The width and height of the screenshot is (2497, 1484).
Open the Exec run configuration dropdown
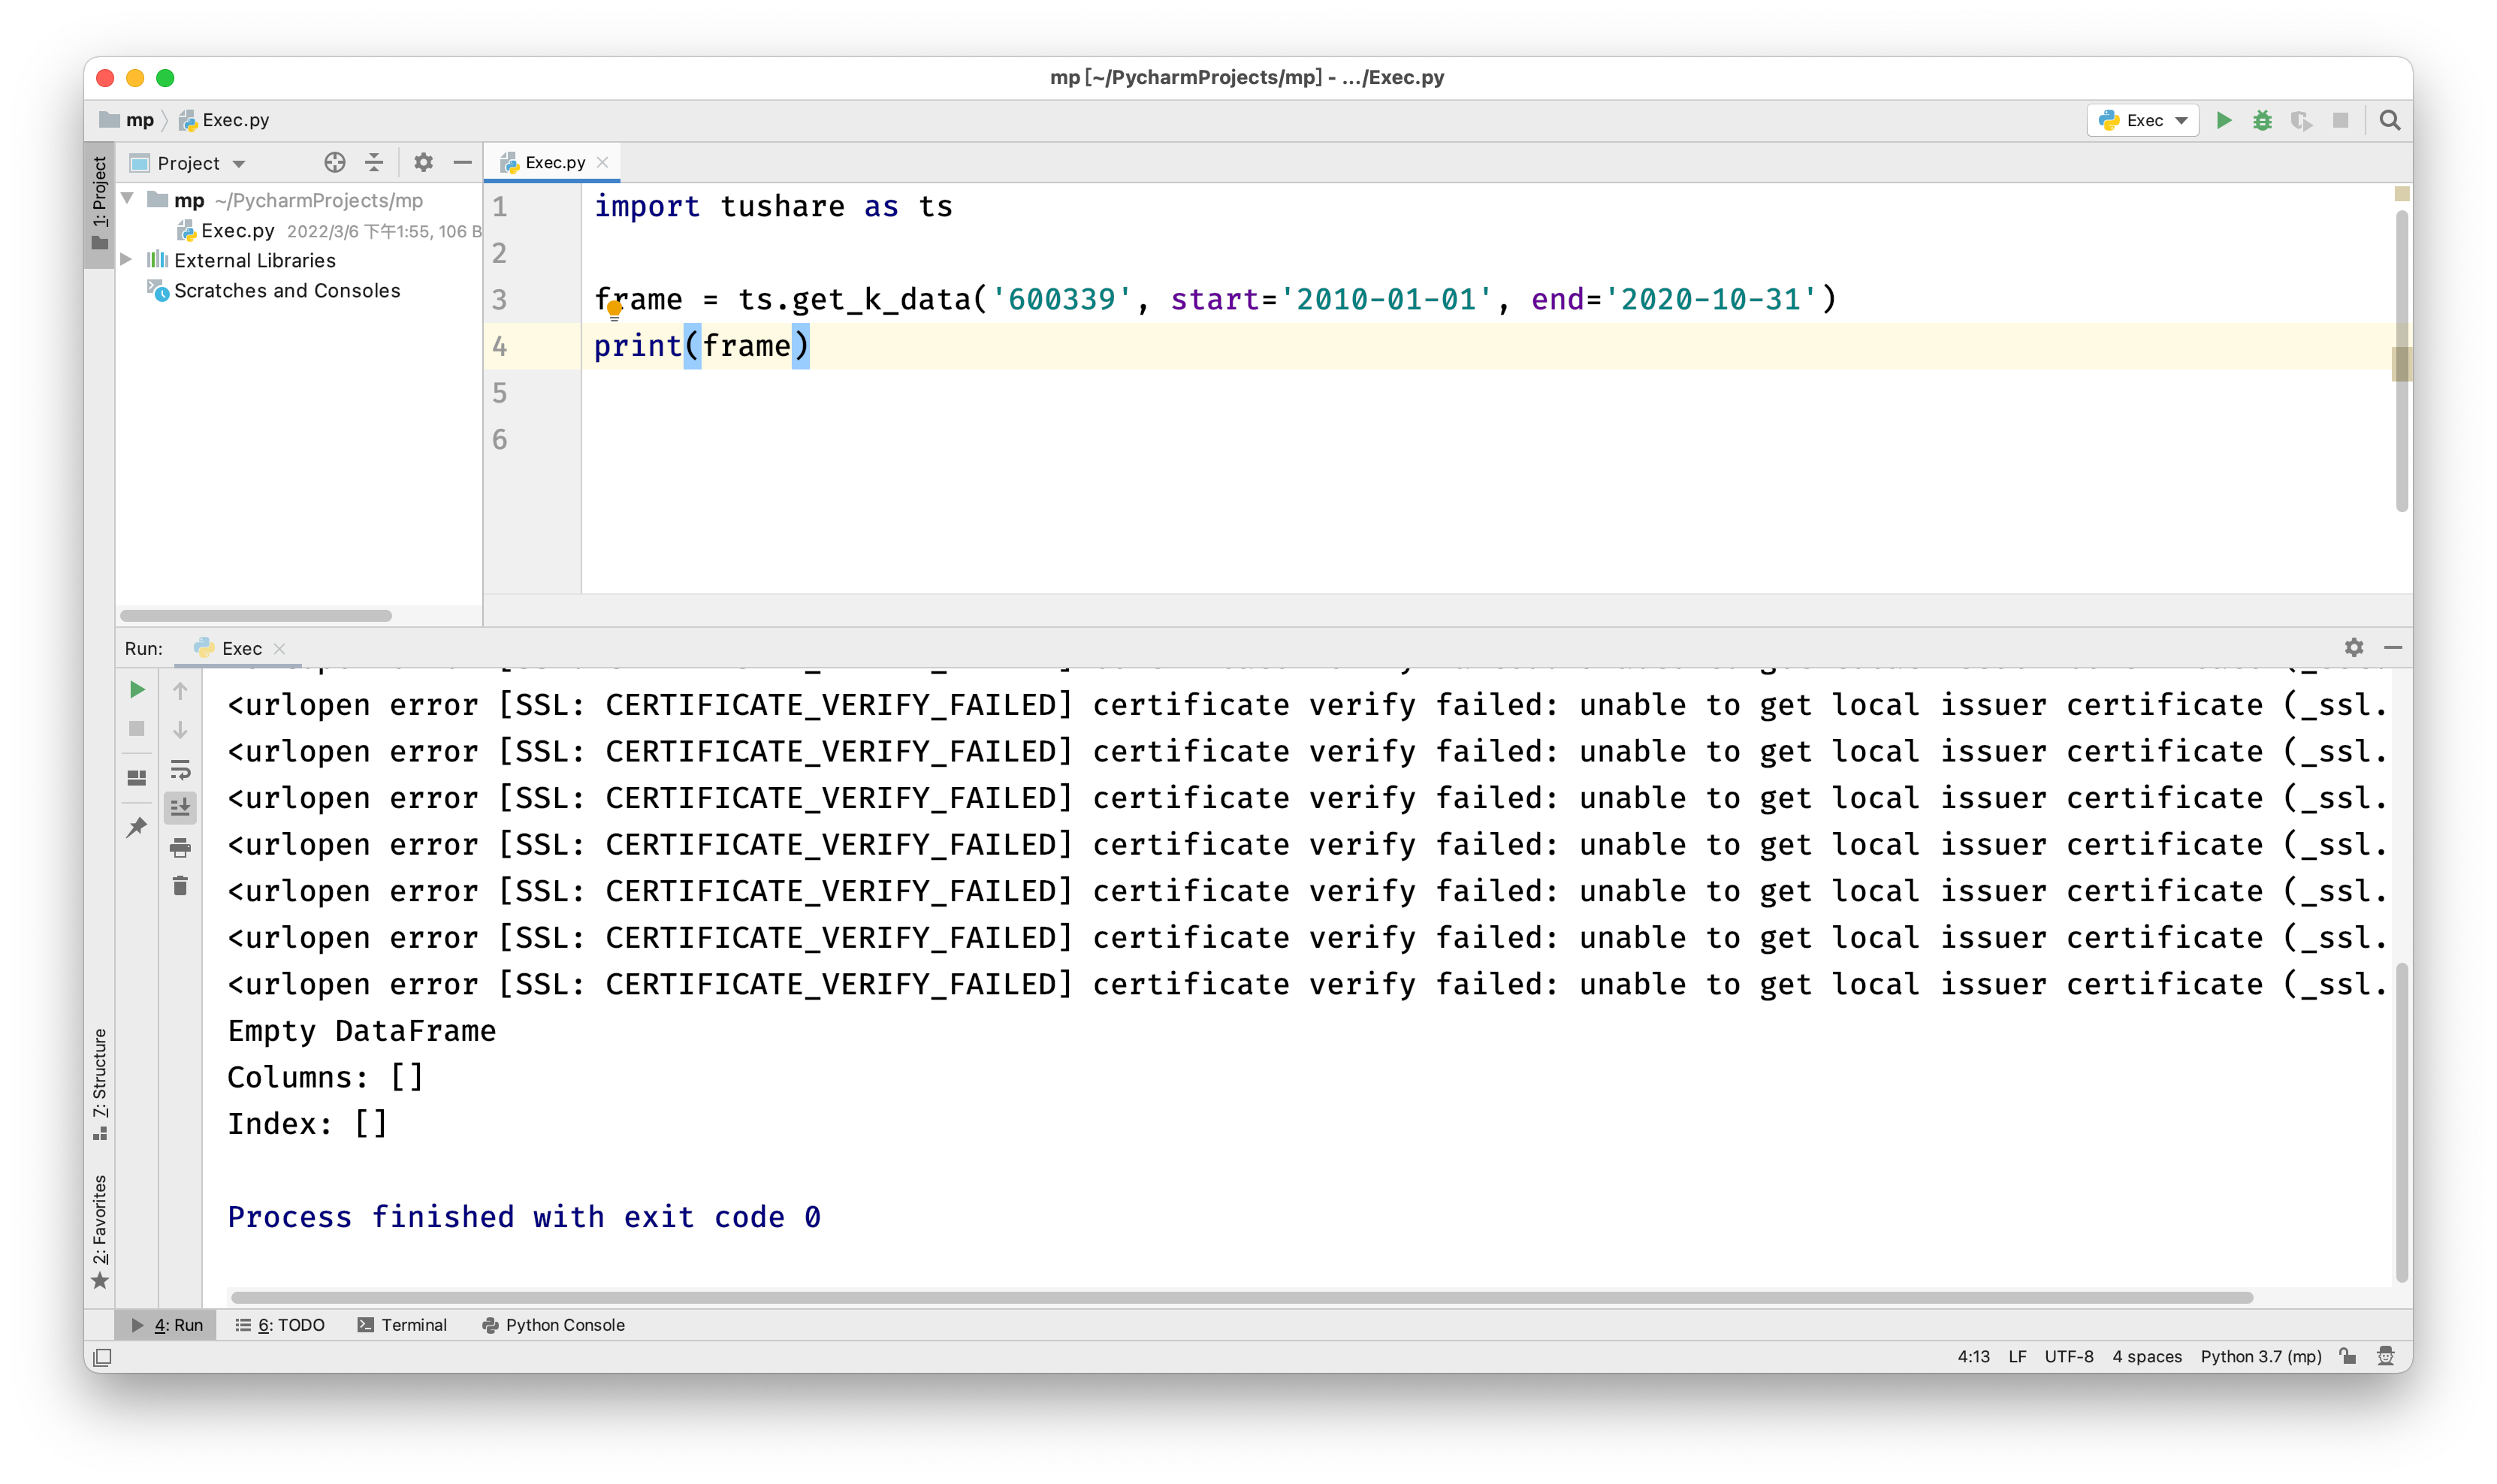point(2143,120)
